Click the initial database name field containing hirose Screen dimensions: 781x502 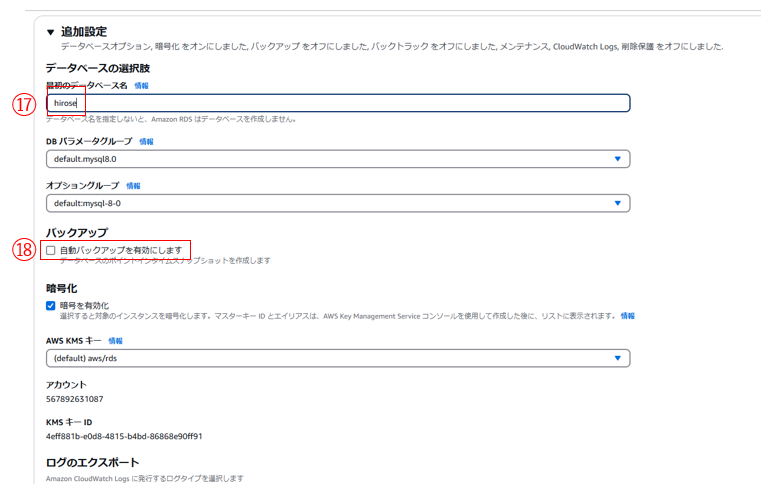(x=338, y=103)
